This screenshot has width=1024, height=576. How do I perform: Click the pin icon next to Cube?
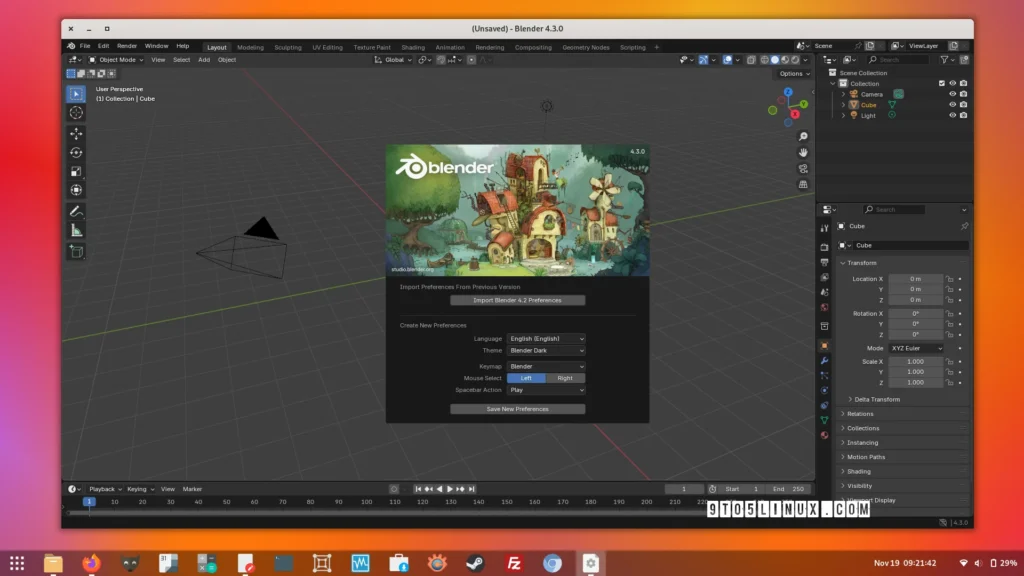(x=964, y=226)
